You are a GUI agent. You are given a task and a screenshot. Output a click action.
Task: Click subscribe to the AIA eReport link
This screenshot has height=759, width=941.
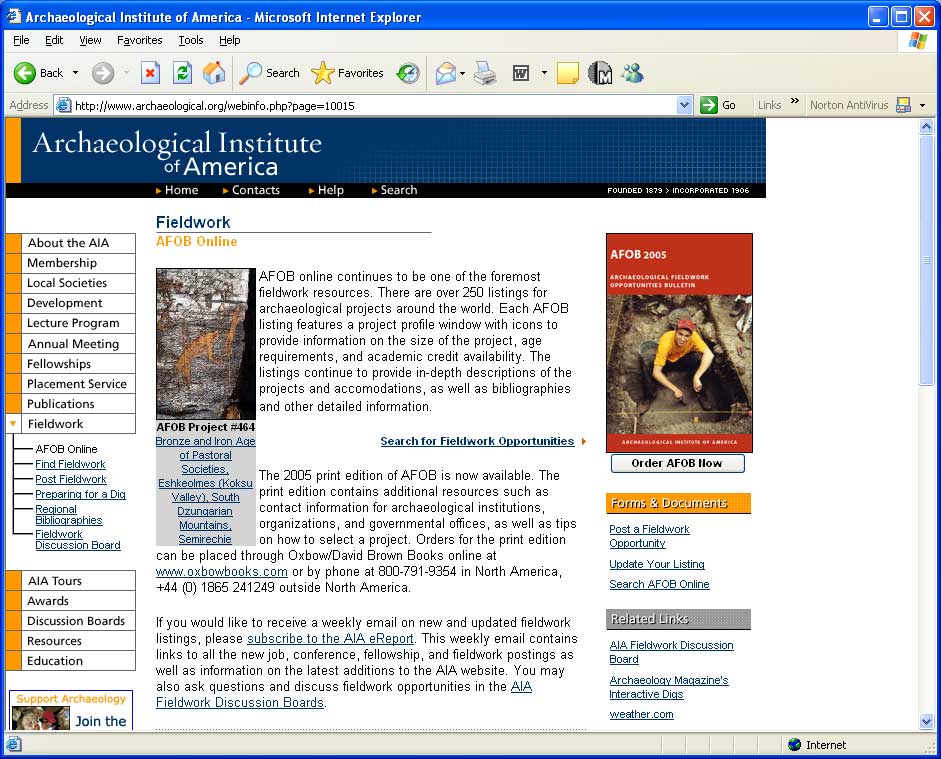click(330, 638)
